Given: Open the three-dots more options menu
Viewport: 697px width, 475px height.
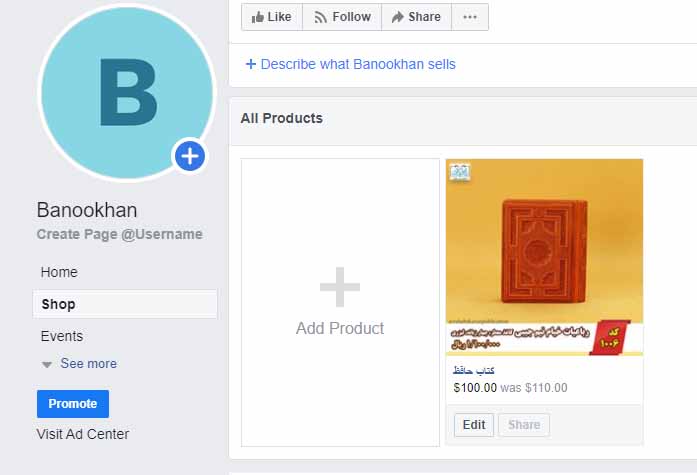Looking at the screenshot, I should click(470, 17).
